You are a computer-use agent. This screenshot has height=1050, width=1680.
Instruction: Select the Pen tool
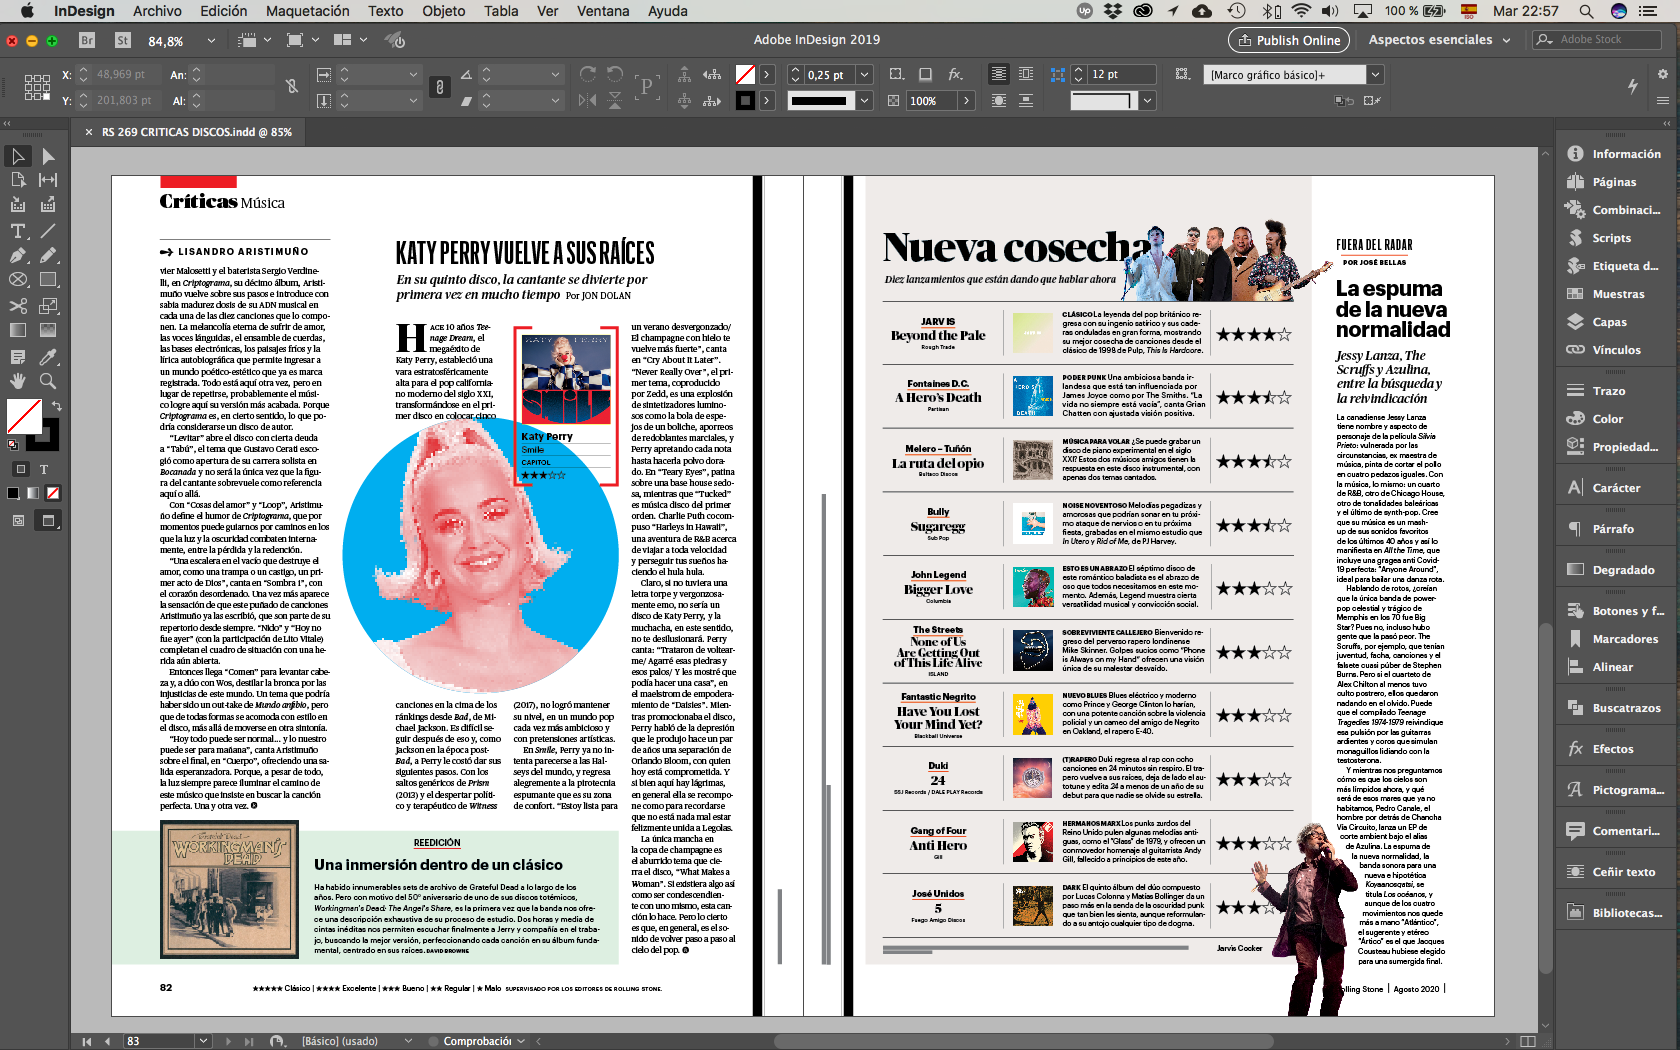click(x=18, y=255)
